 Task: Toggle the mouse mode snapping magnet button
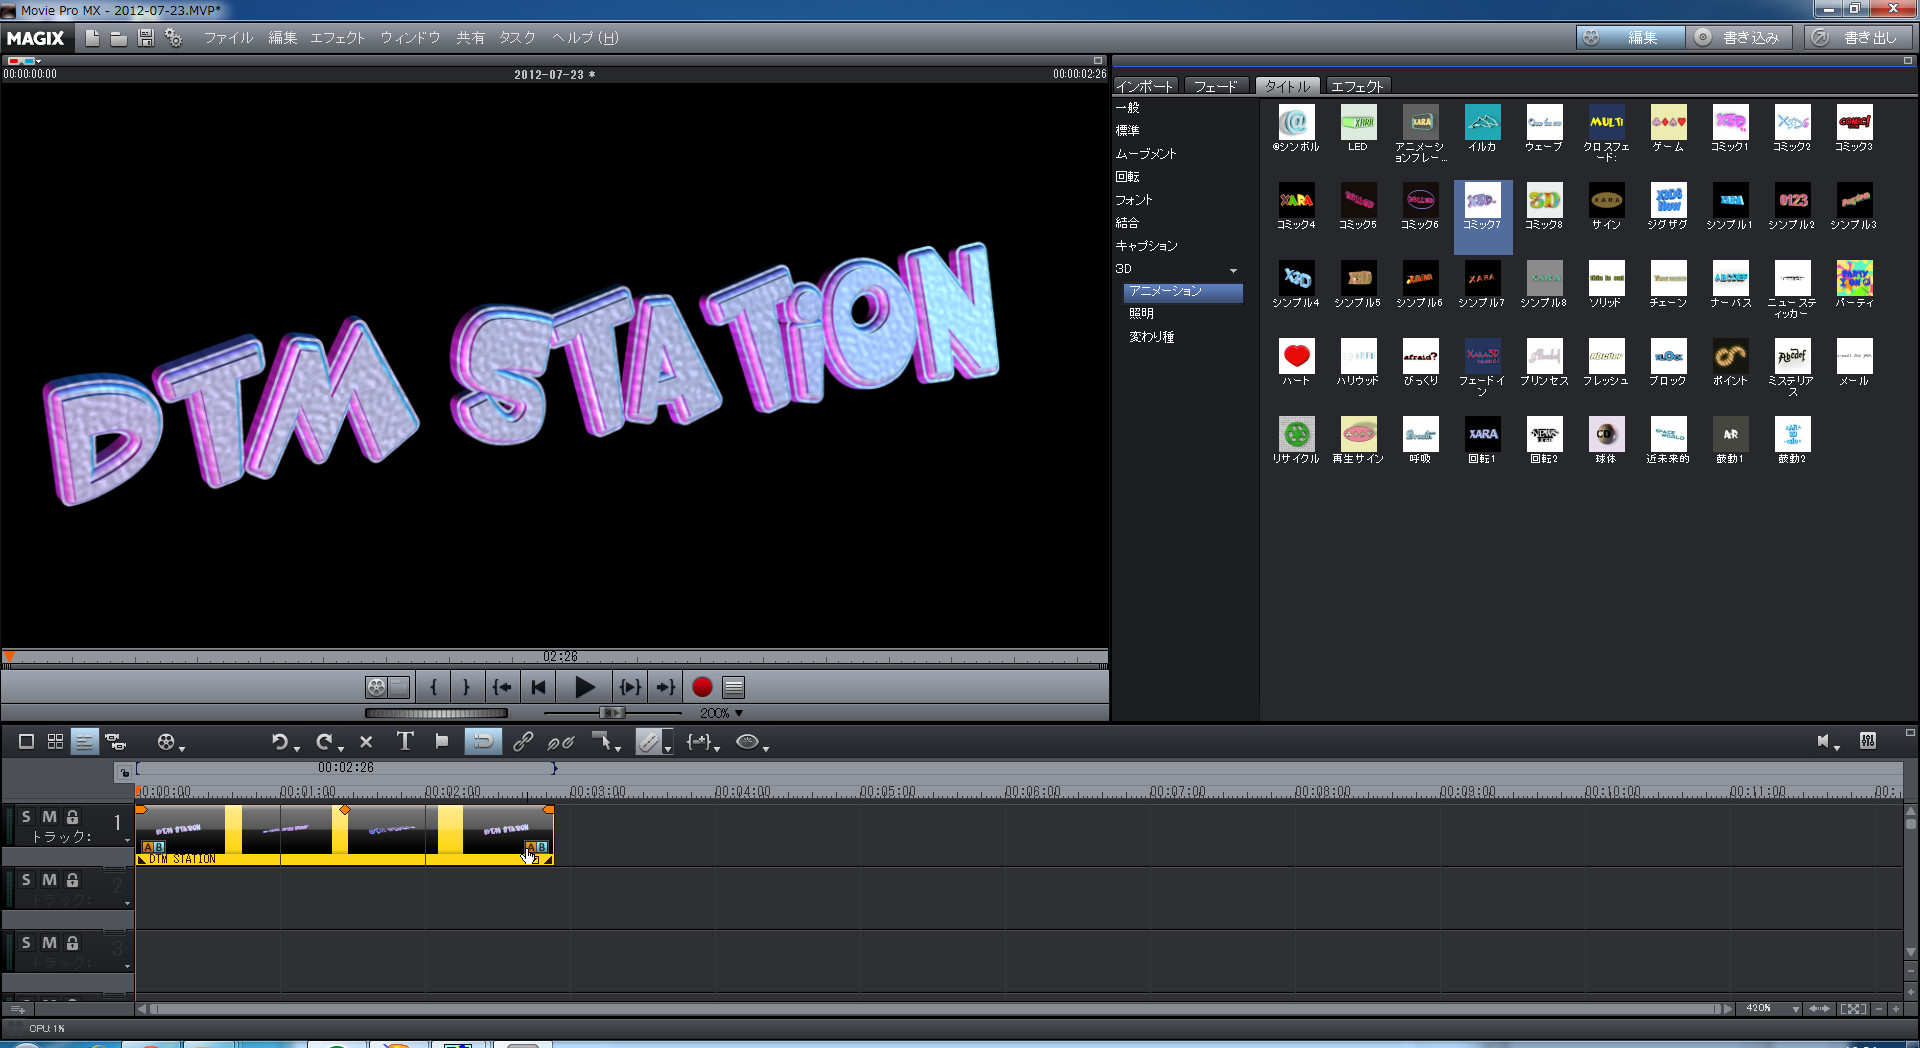coord(482,741)
